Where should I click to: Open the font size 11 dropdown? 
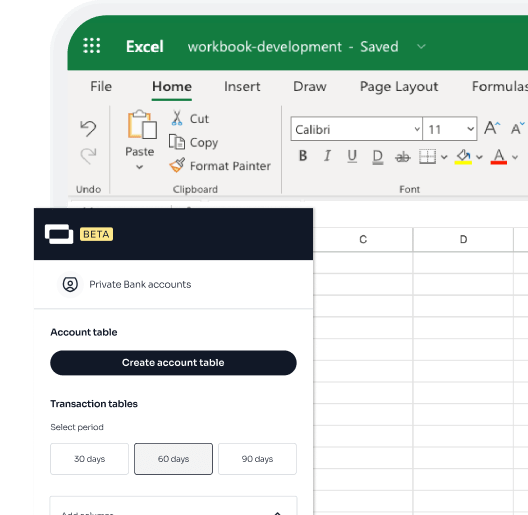tap(470, 129)
